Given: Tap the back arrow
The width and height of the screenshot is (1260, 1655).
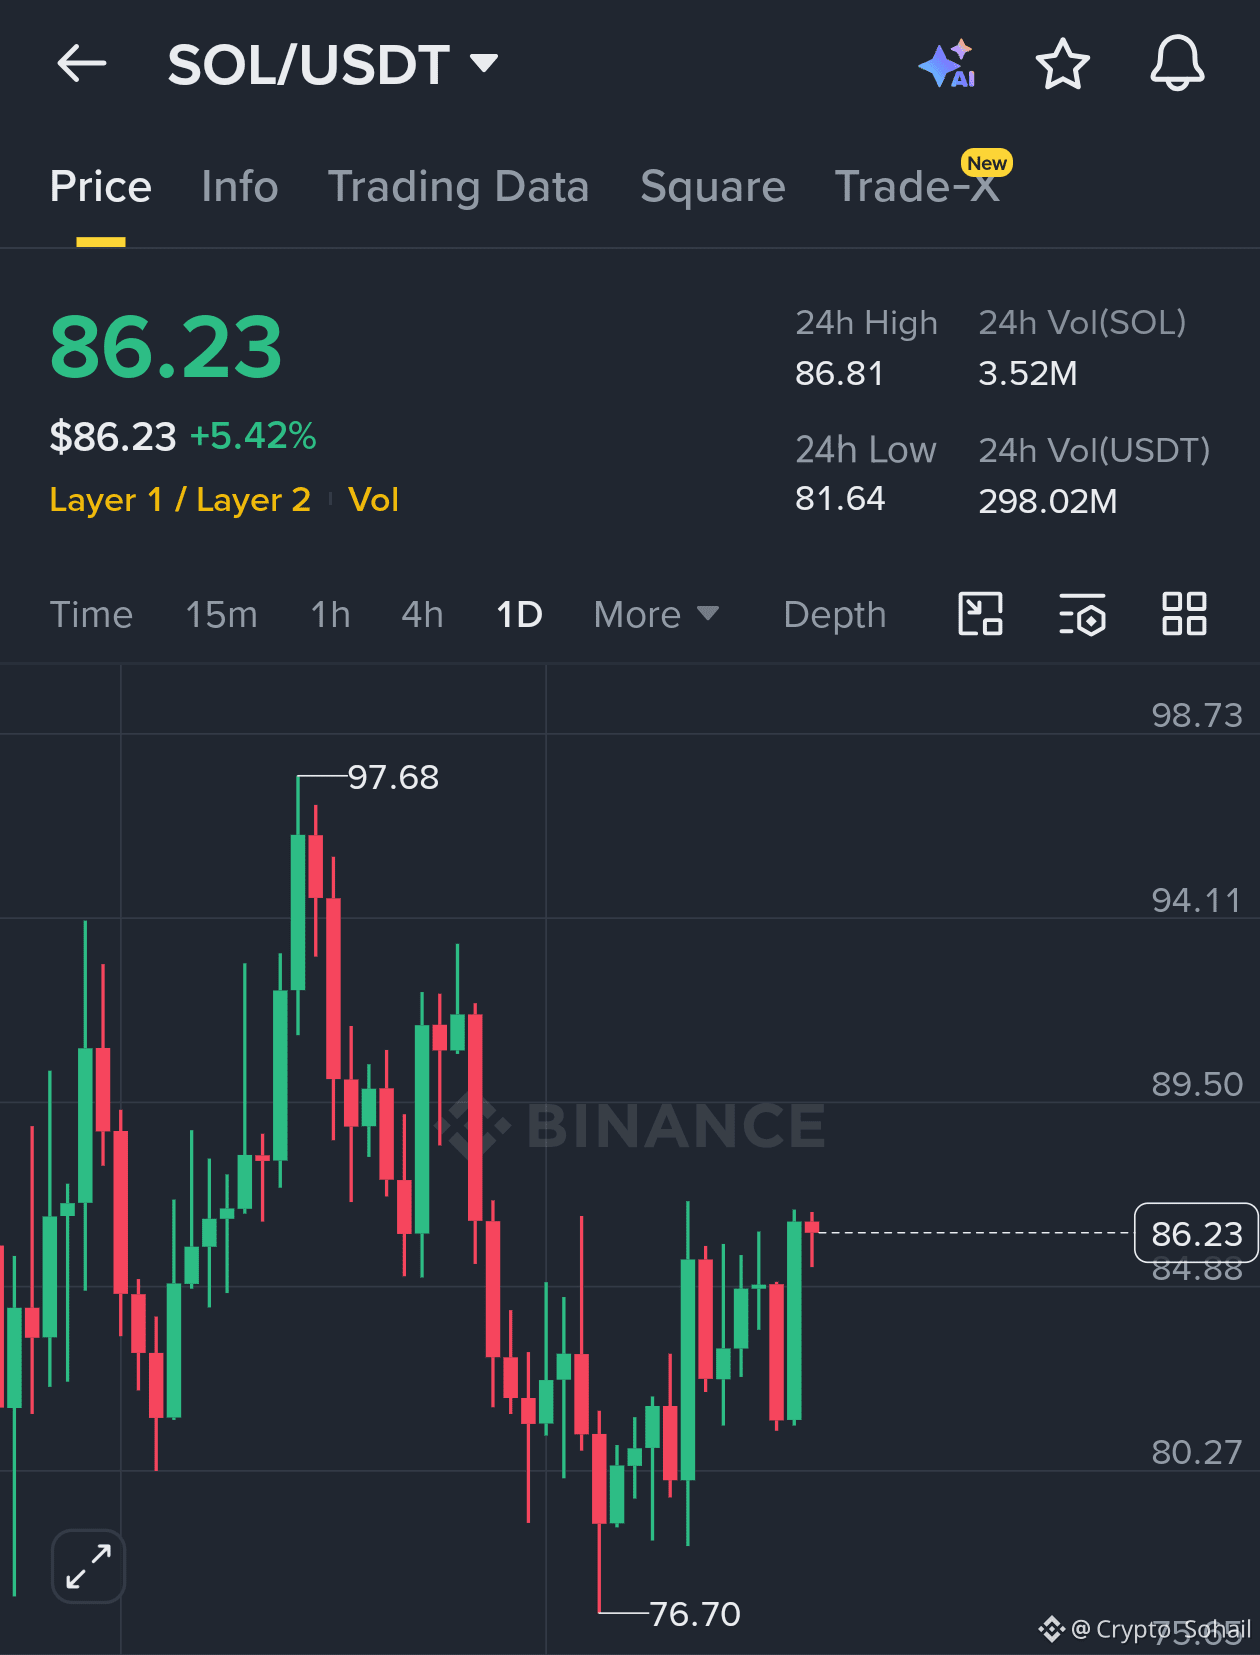Looking at the screenshot, I should (x=82, y=64).
